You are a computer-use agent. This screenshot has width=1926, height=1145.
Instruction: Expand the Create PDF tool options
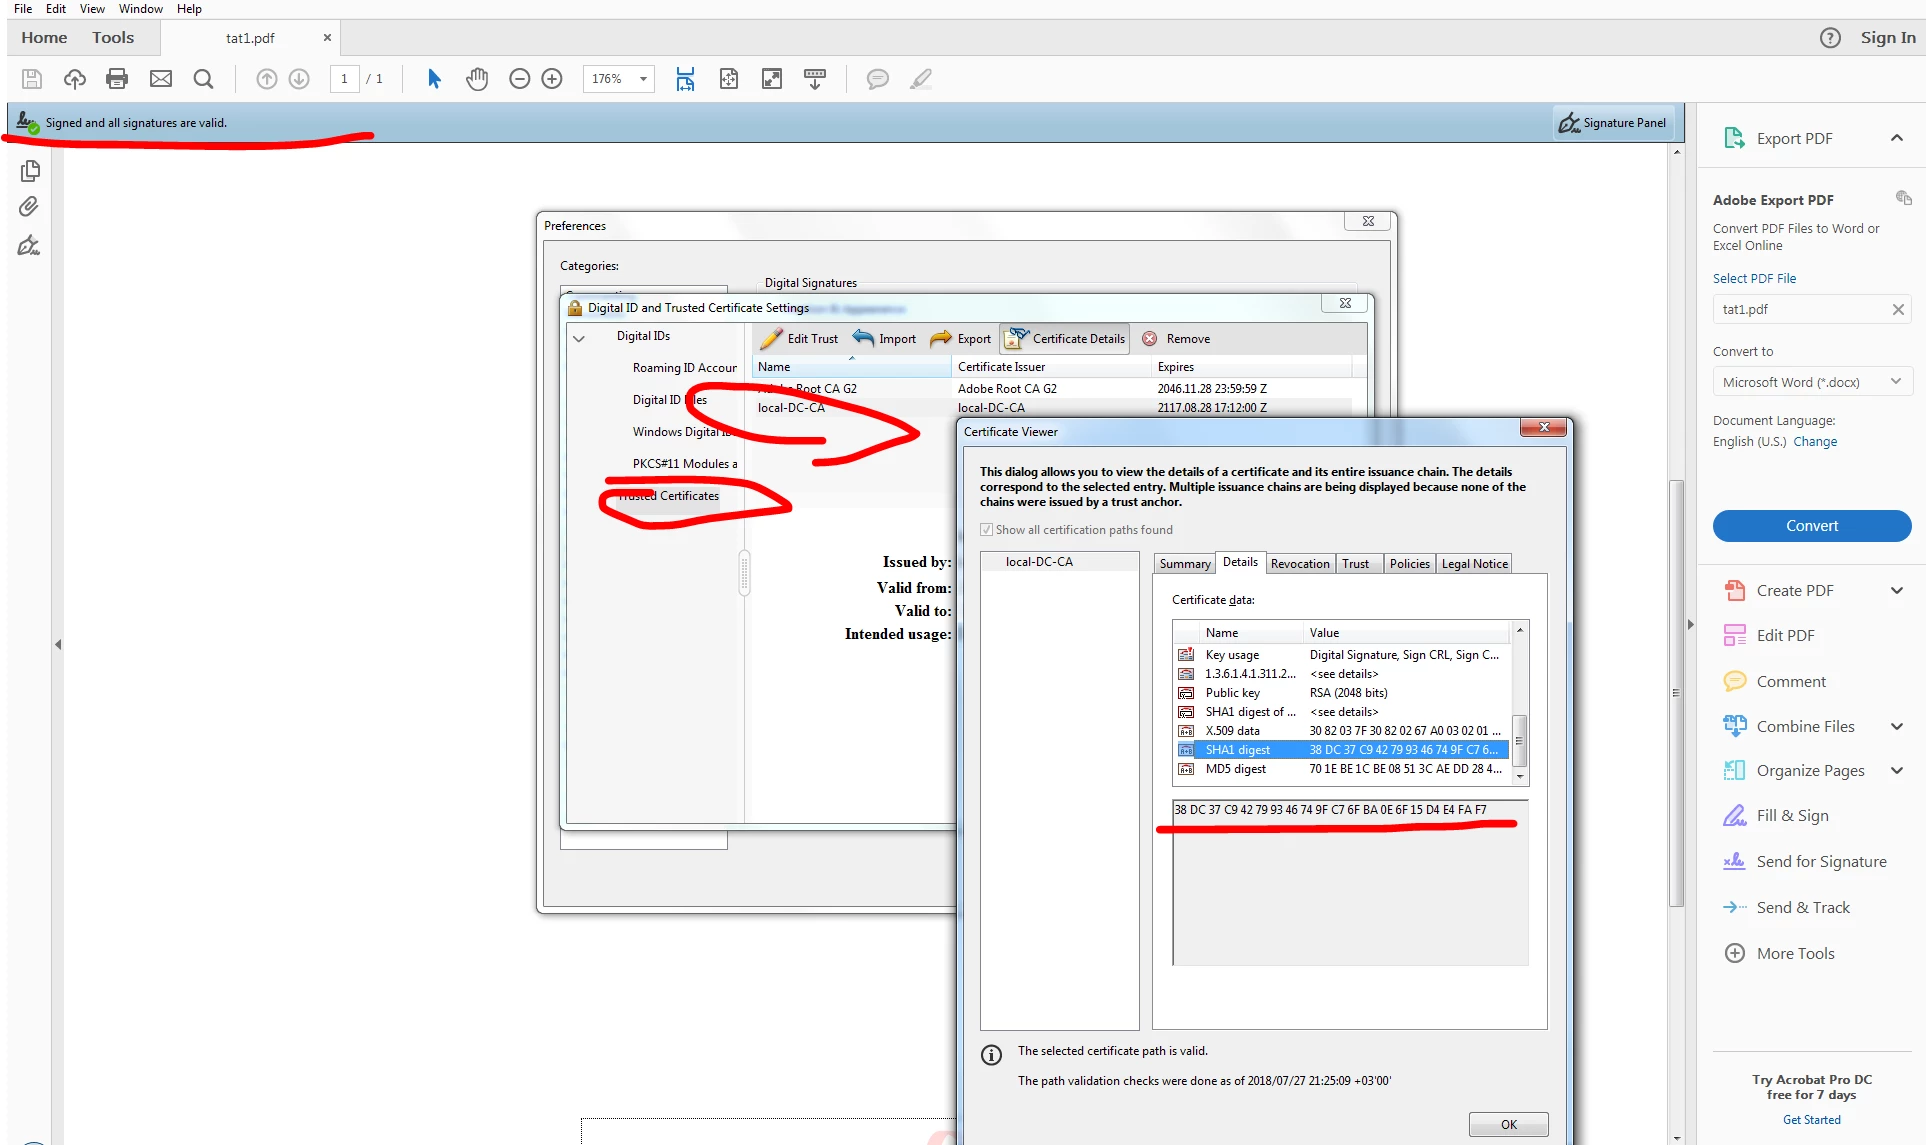1896,591
